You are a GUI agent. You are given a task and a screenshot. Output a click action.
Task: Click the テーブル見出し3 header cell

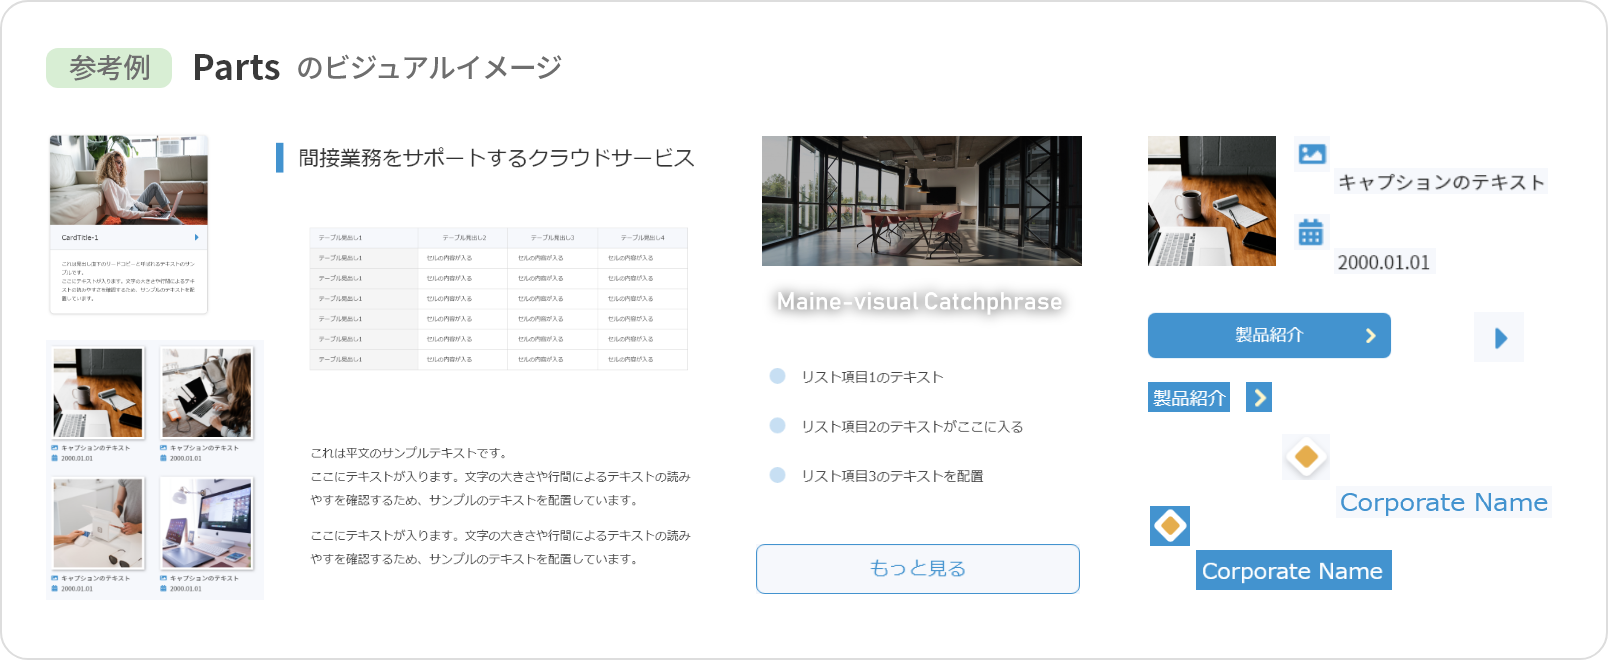tap(553, 238)
